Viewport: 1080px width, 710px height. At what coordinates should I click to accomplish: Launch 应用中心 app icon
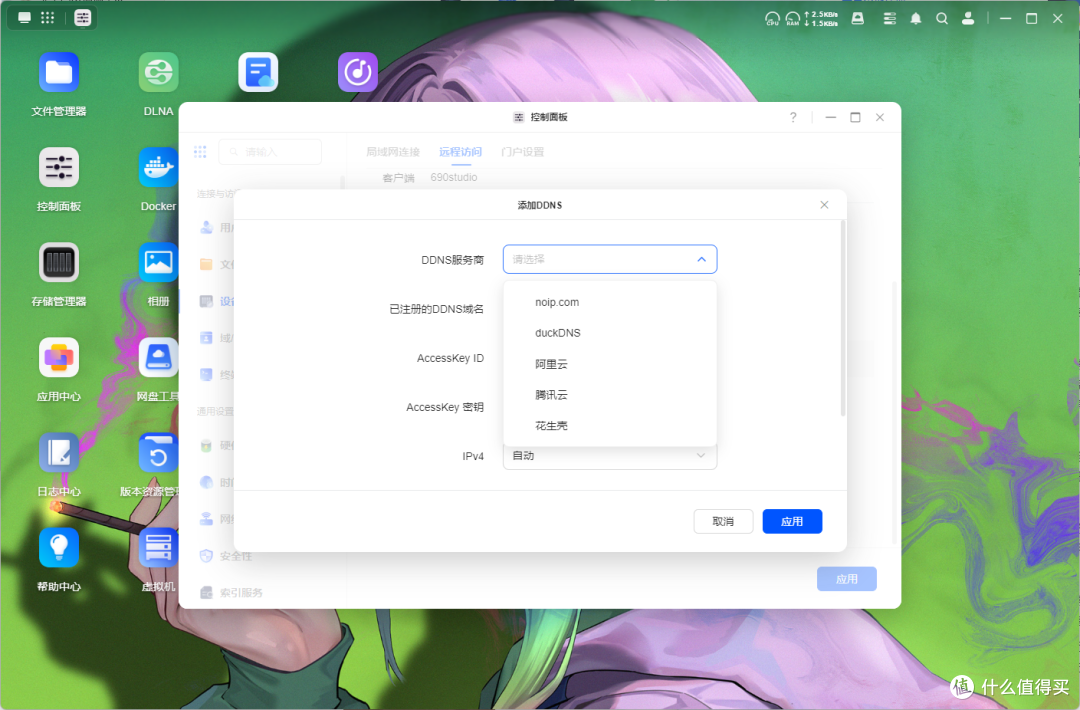click(x=59, y=357)
